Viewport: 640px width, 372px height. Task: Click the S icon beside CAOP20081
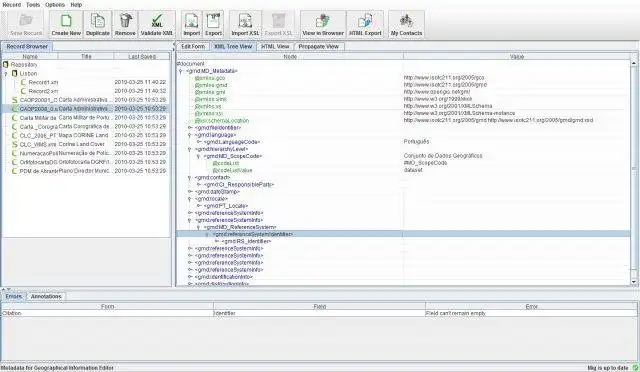[15, 100]
